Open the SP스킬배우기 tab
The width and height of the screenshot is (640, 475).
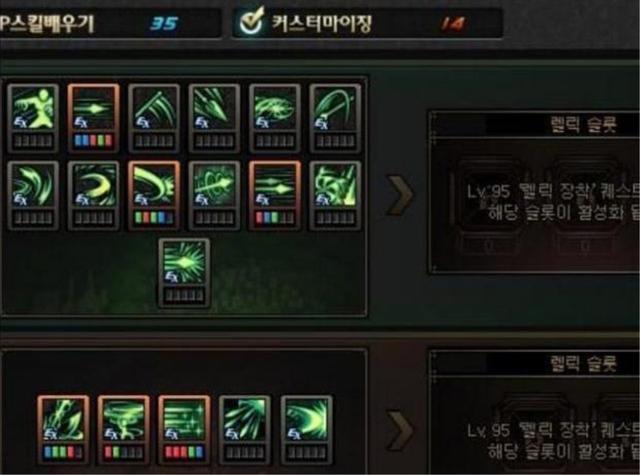point(110,23)
